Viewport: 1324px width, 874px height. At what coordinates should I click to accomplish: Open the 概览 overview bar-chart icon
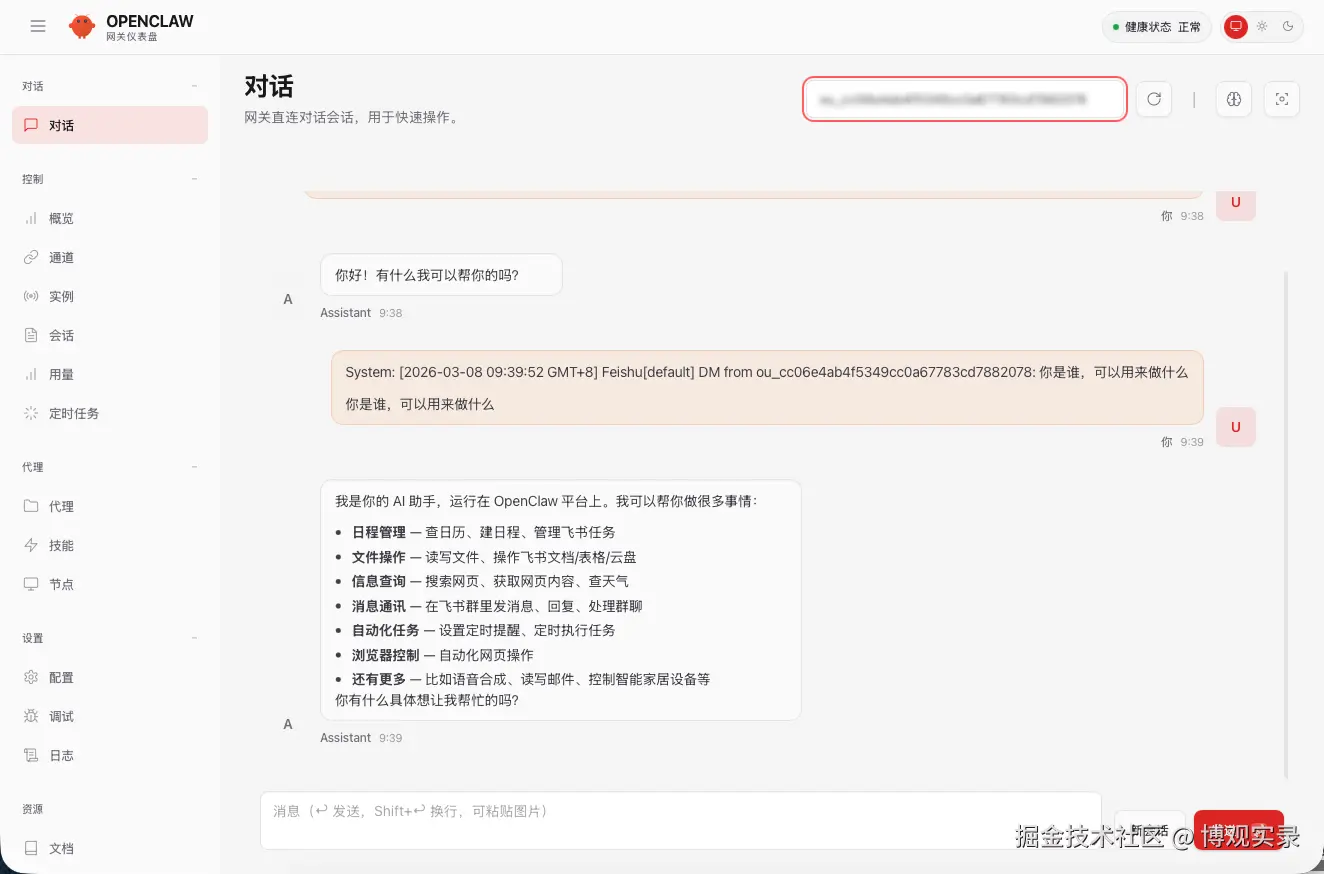point(31,218)
